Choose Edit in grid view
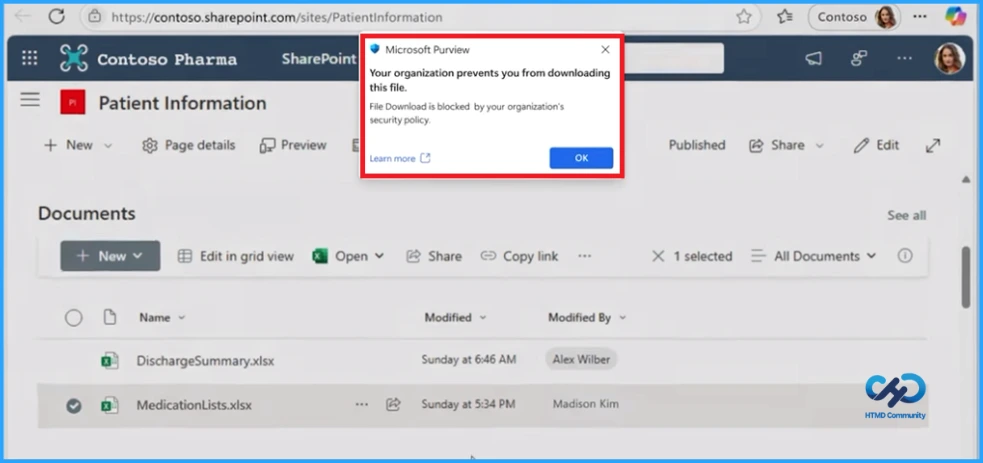983x463 pixels. click(235, 256)
